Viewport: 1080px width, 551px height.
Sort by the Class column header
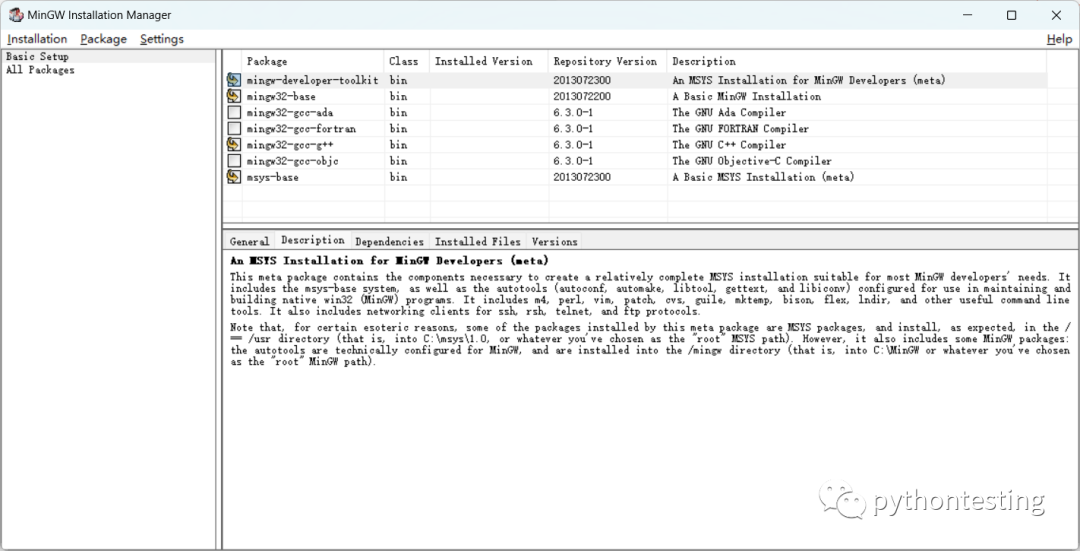tap(406, 61)
